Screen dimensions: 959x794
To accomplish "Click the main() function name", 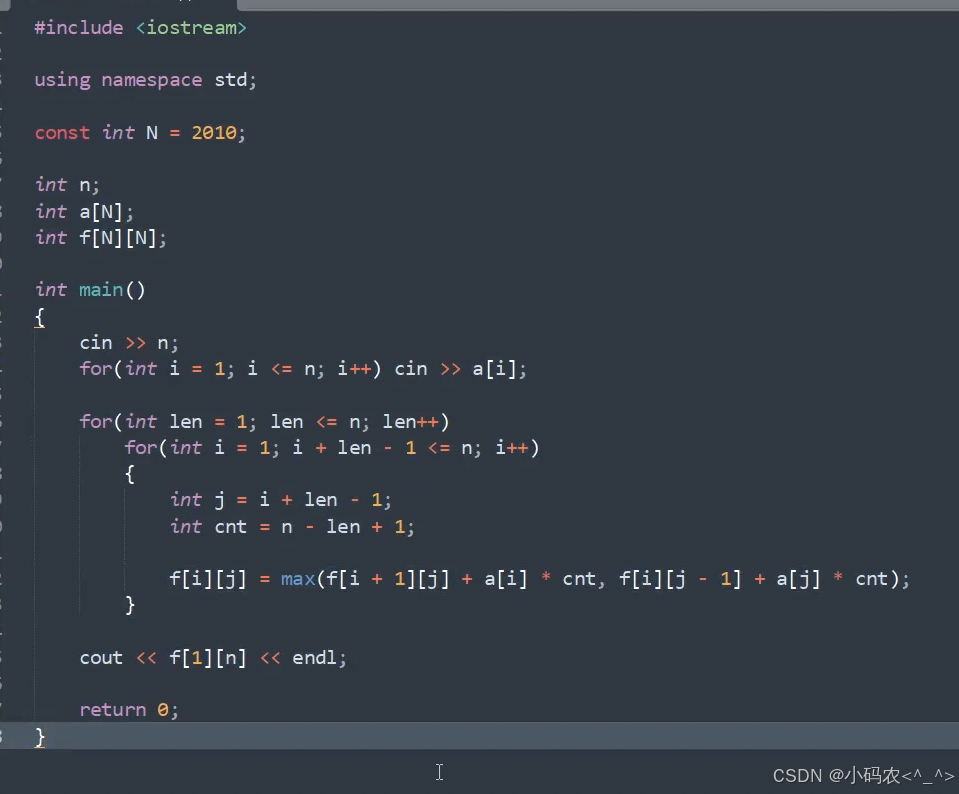I will tap(101, 289).
